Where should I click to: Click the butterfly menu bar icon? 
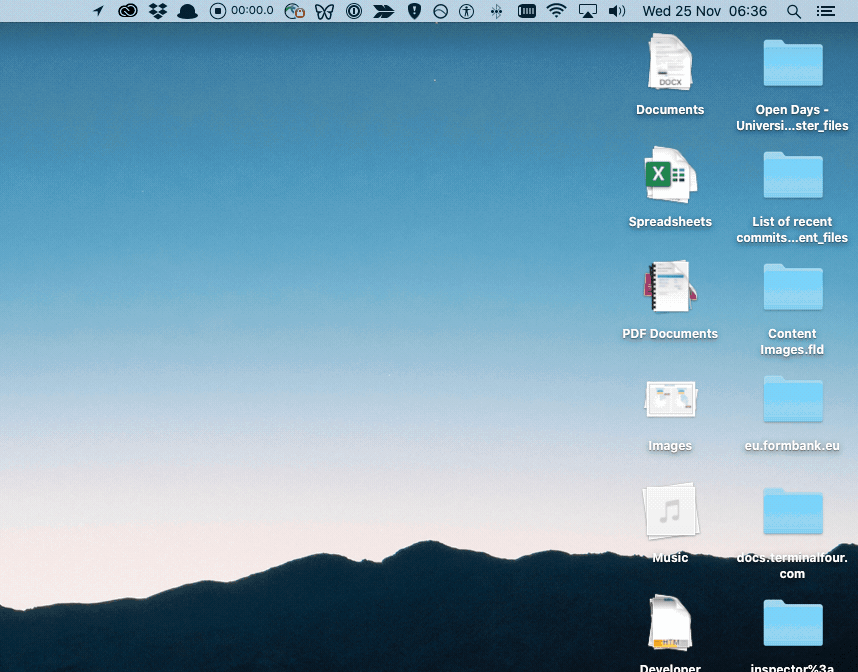(324, 11)
